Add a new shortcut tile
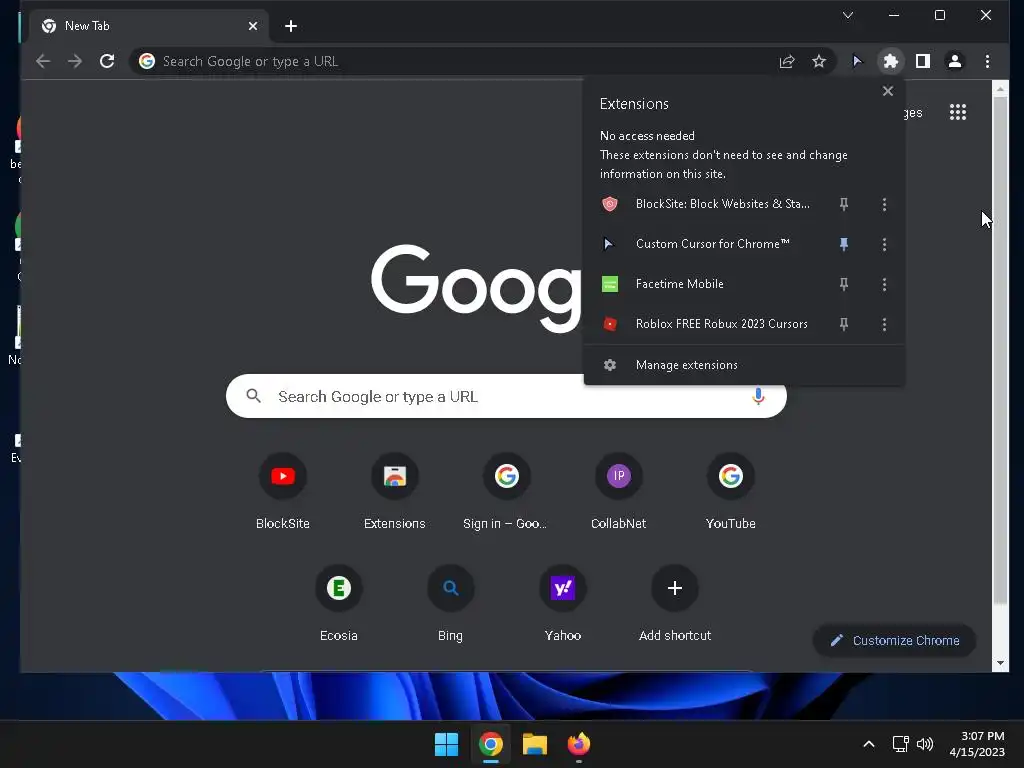 [675, 603]
